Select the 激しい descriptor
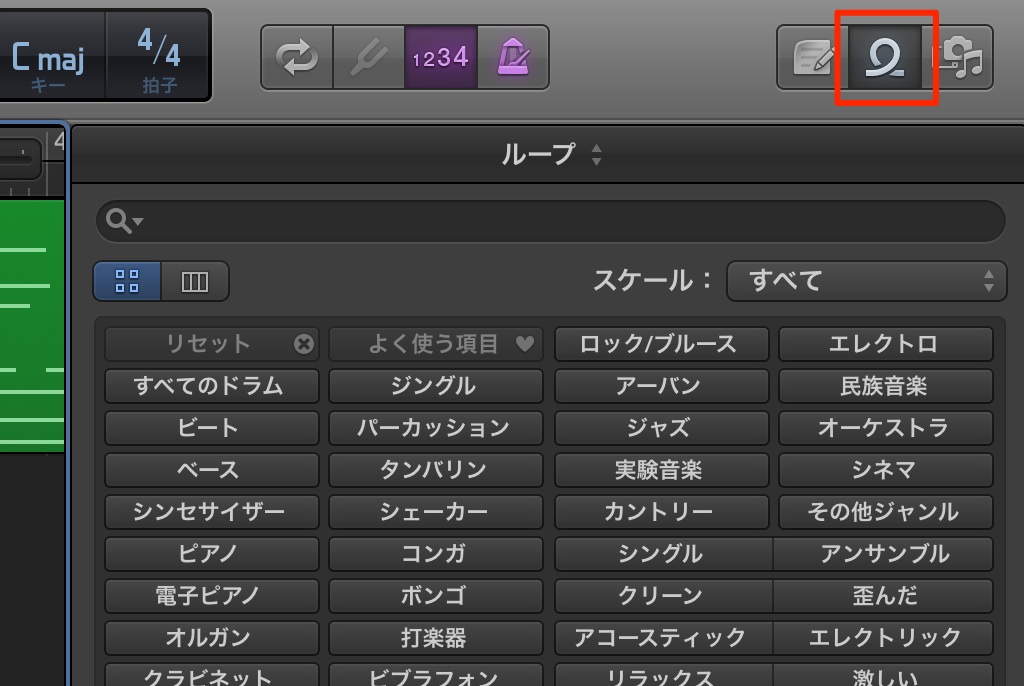 coord(884,675)
